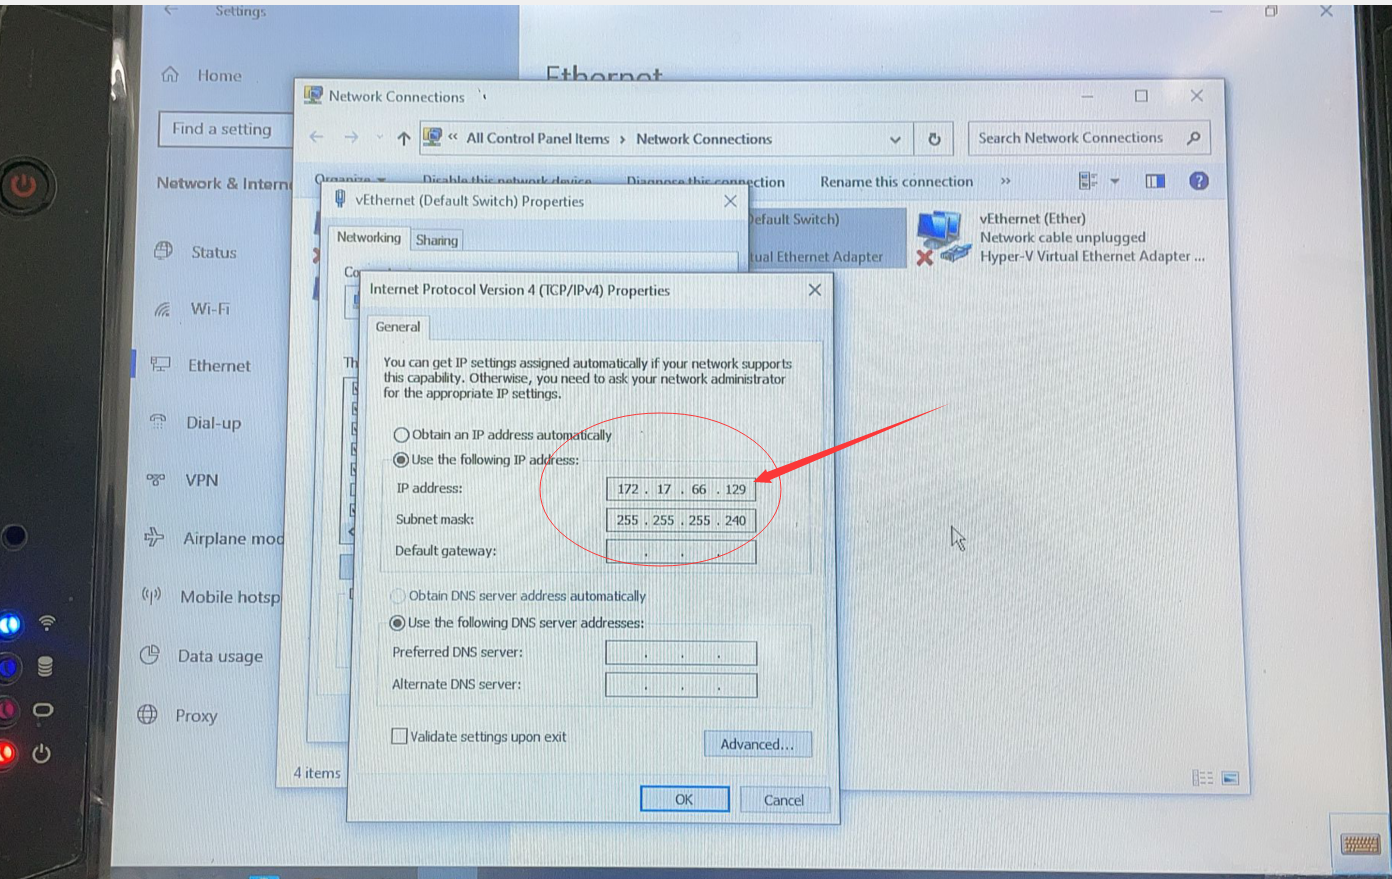
Task: Click the on-screen keyboard tray icon
Action: [1360, 844]
